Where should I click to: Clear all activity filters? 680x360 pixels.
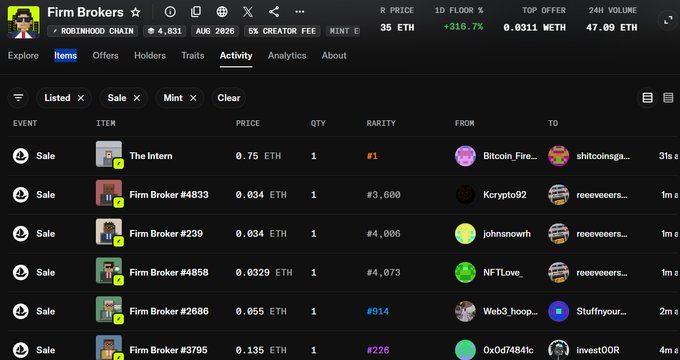coord(229,98)
